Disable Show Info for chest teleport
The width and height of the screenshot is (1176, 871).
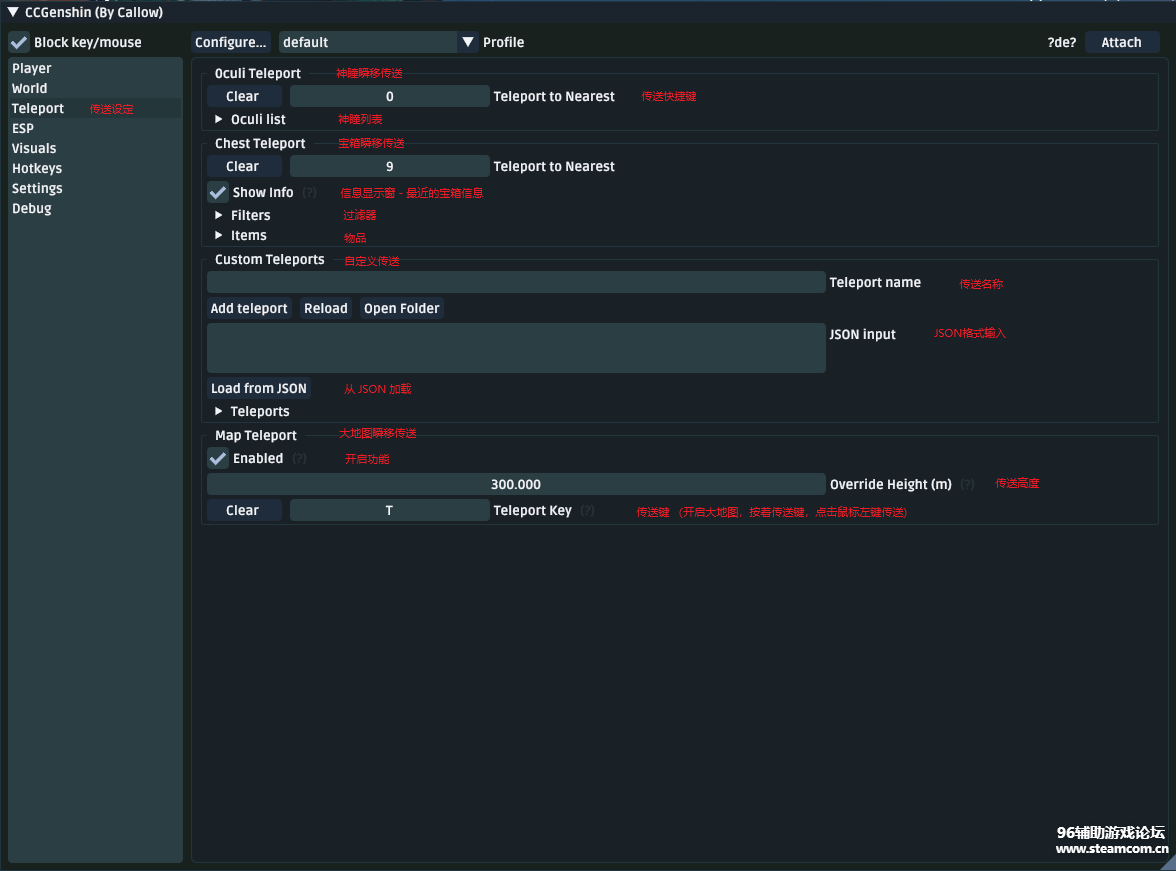click(x=218, y=192)
